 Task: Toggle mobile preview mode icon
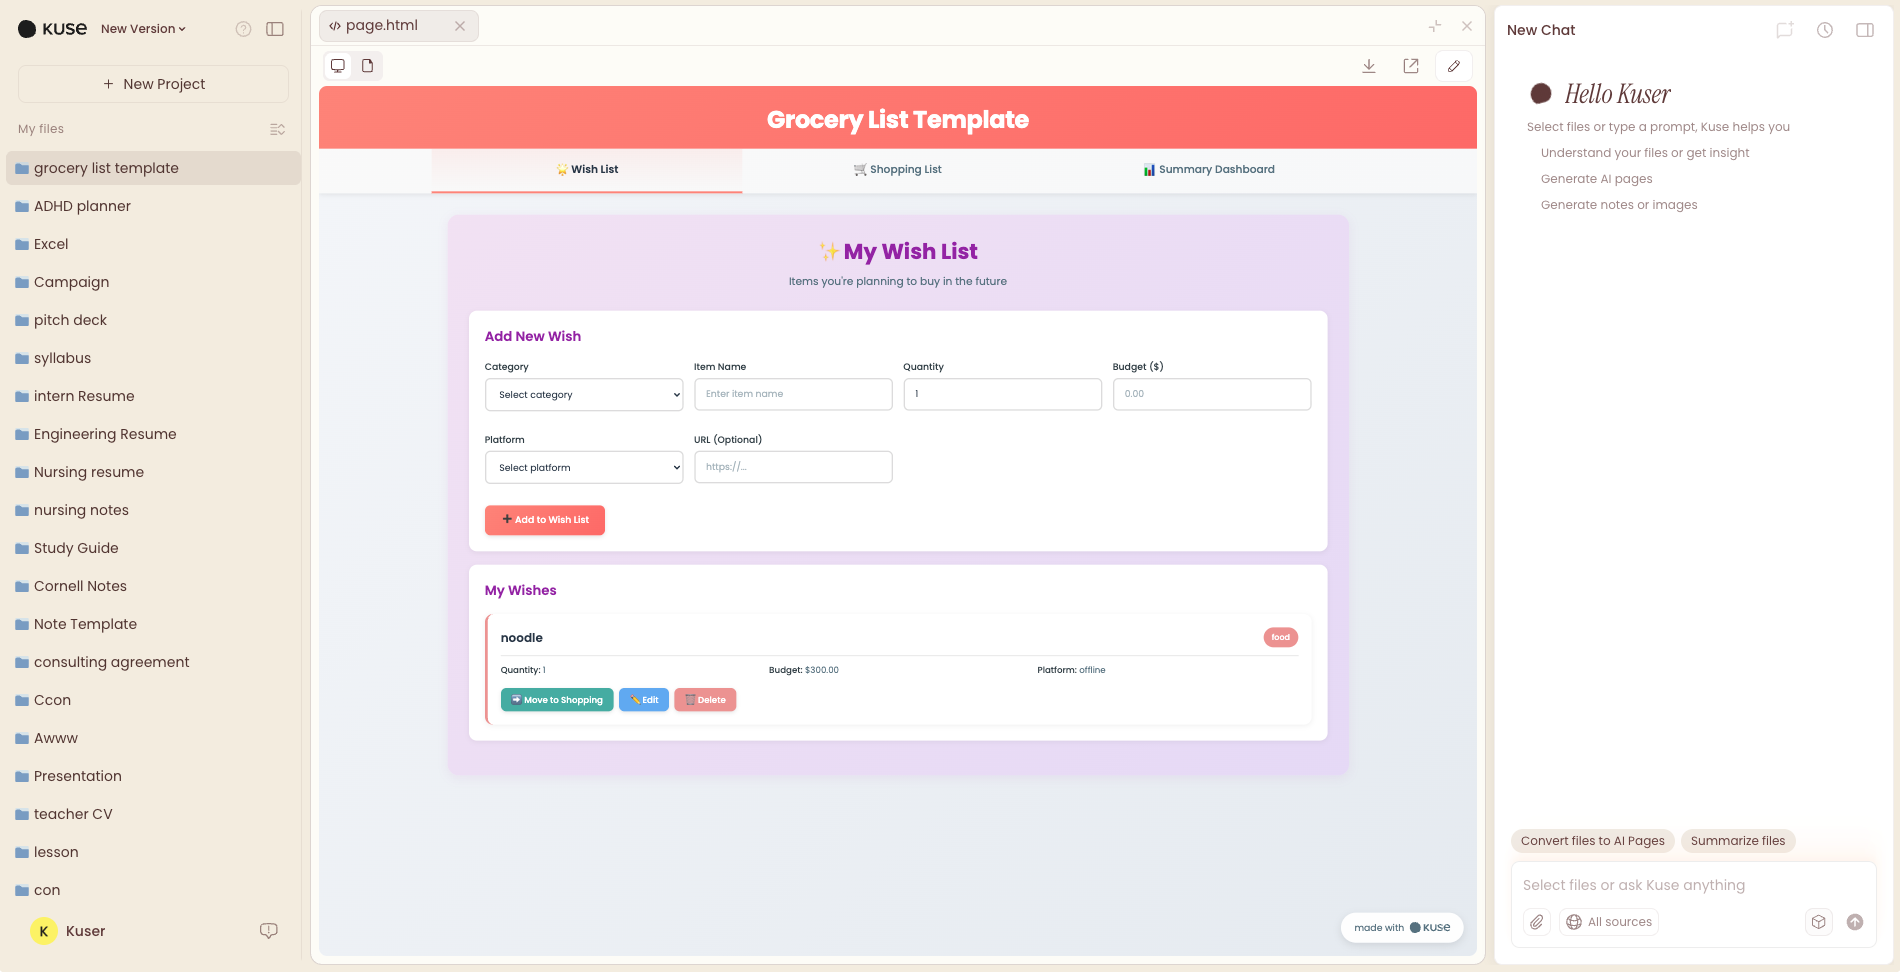click(366, 65)
